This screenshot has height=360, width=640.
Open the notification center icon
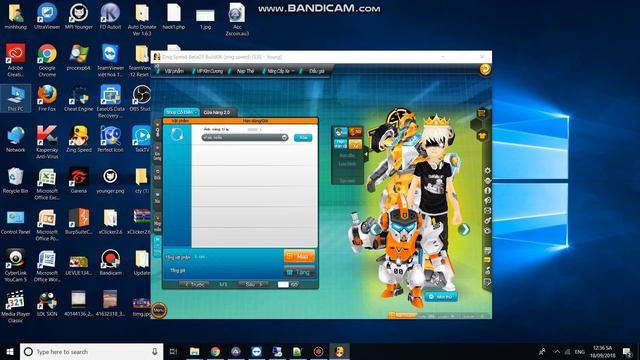(x=628, y=351)
